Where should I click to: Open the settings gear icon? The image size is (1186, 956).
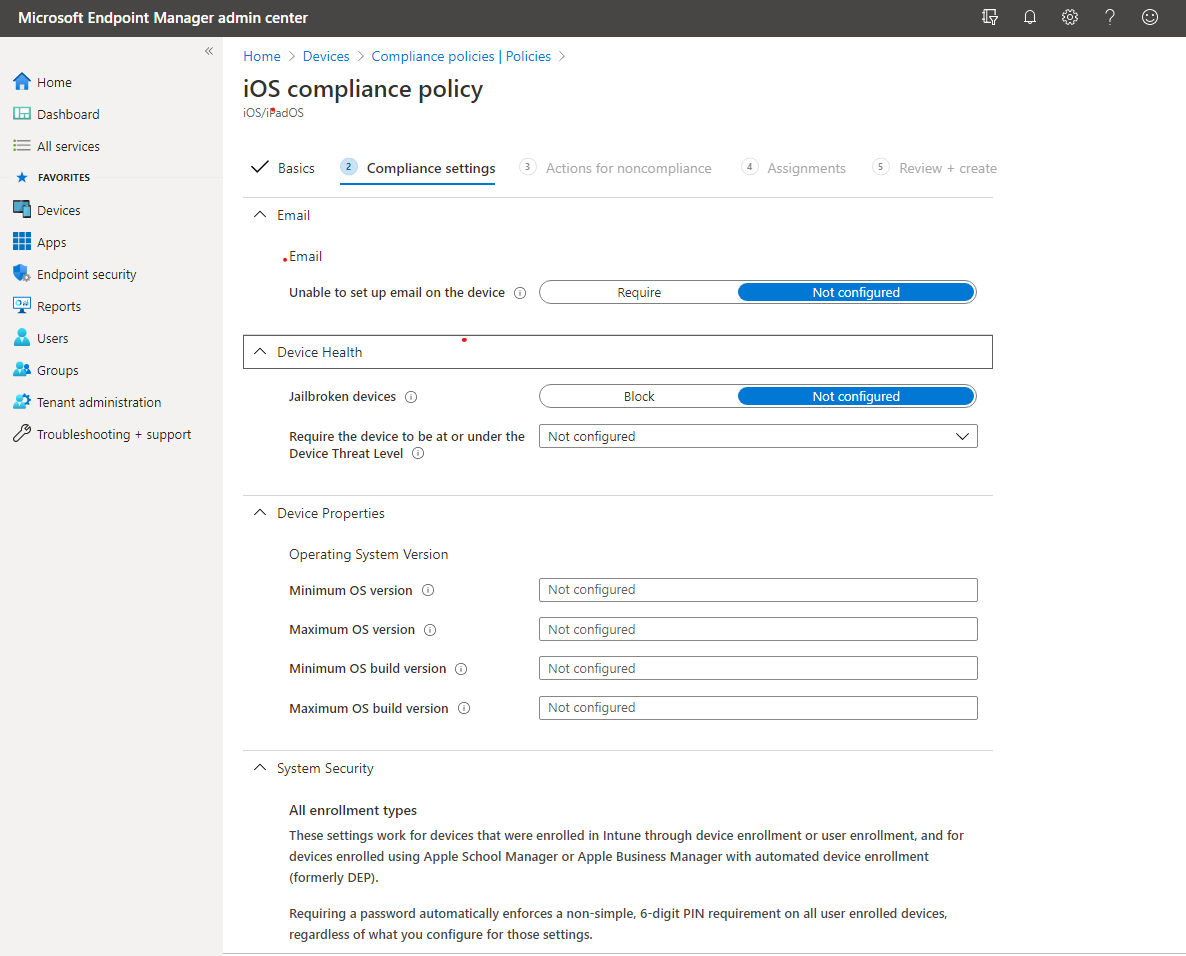1070,17
